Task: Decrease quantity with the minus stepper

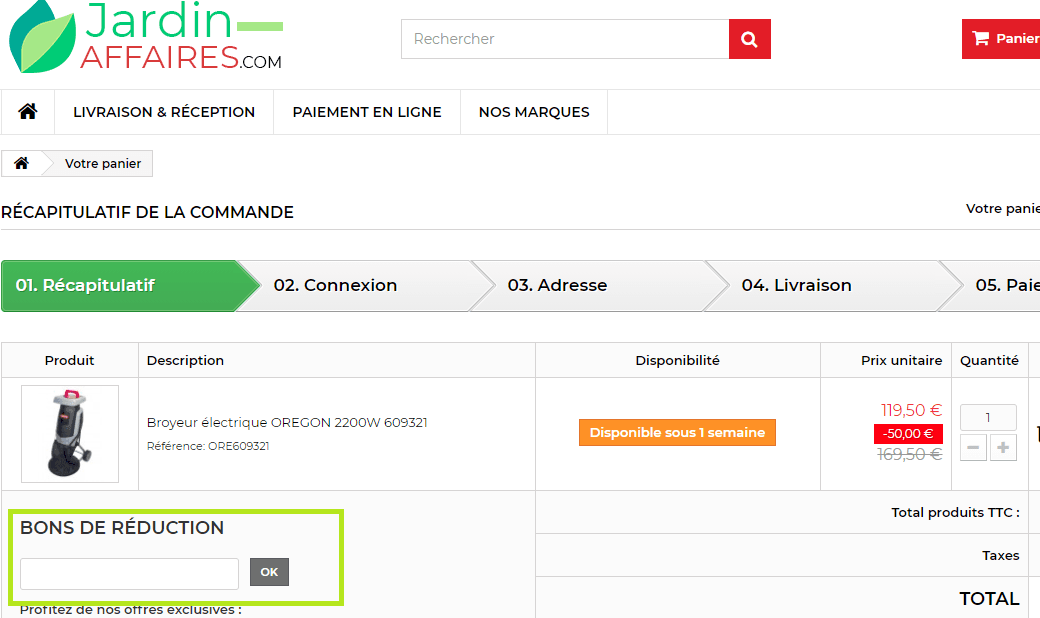Action: [x=972, y=447]
